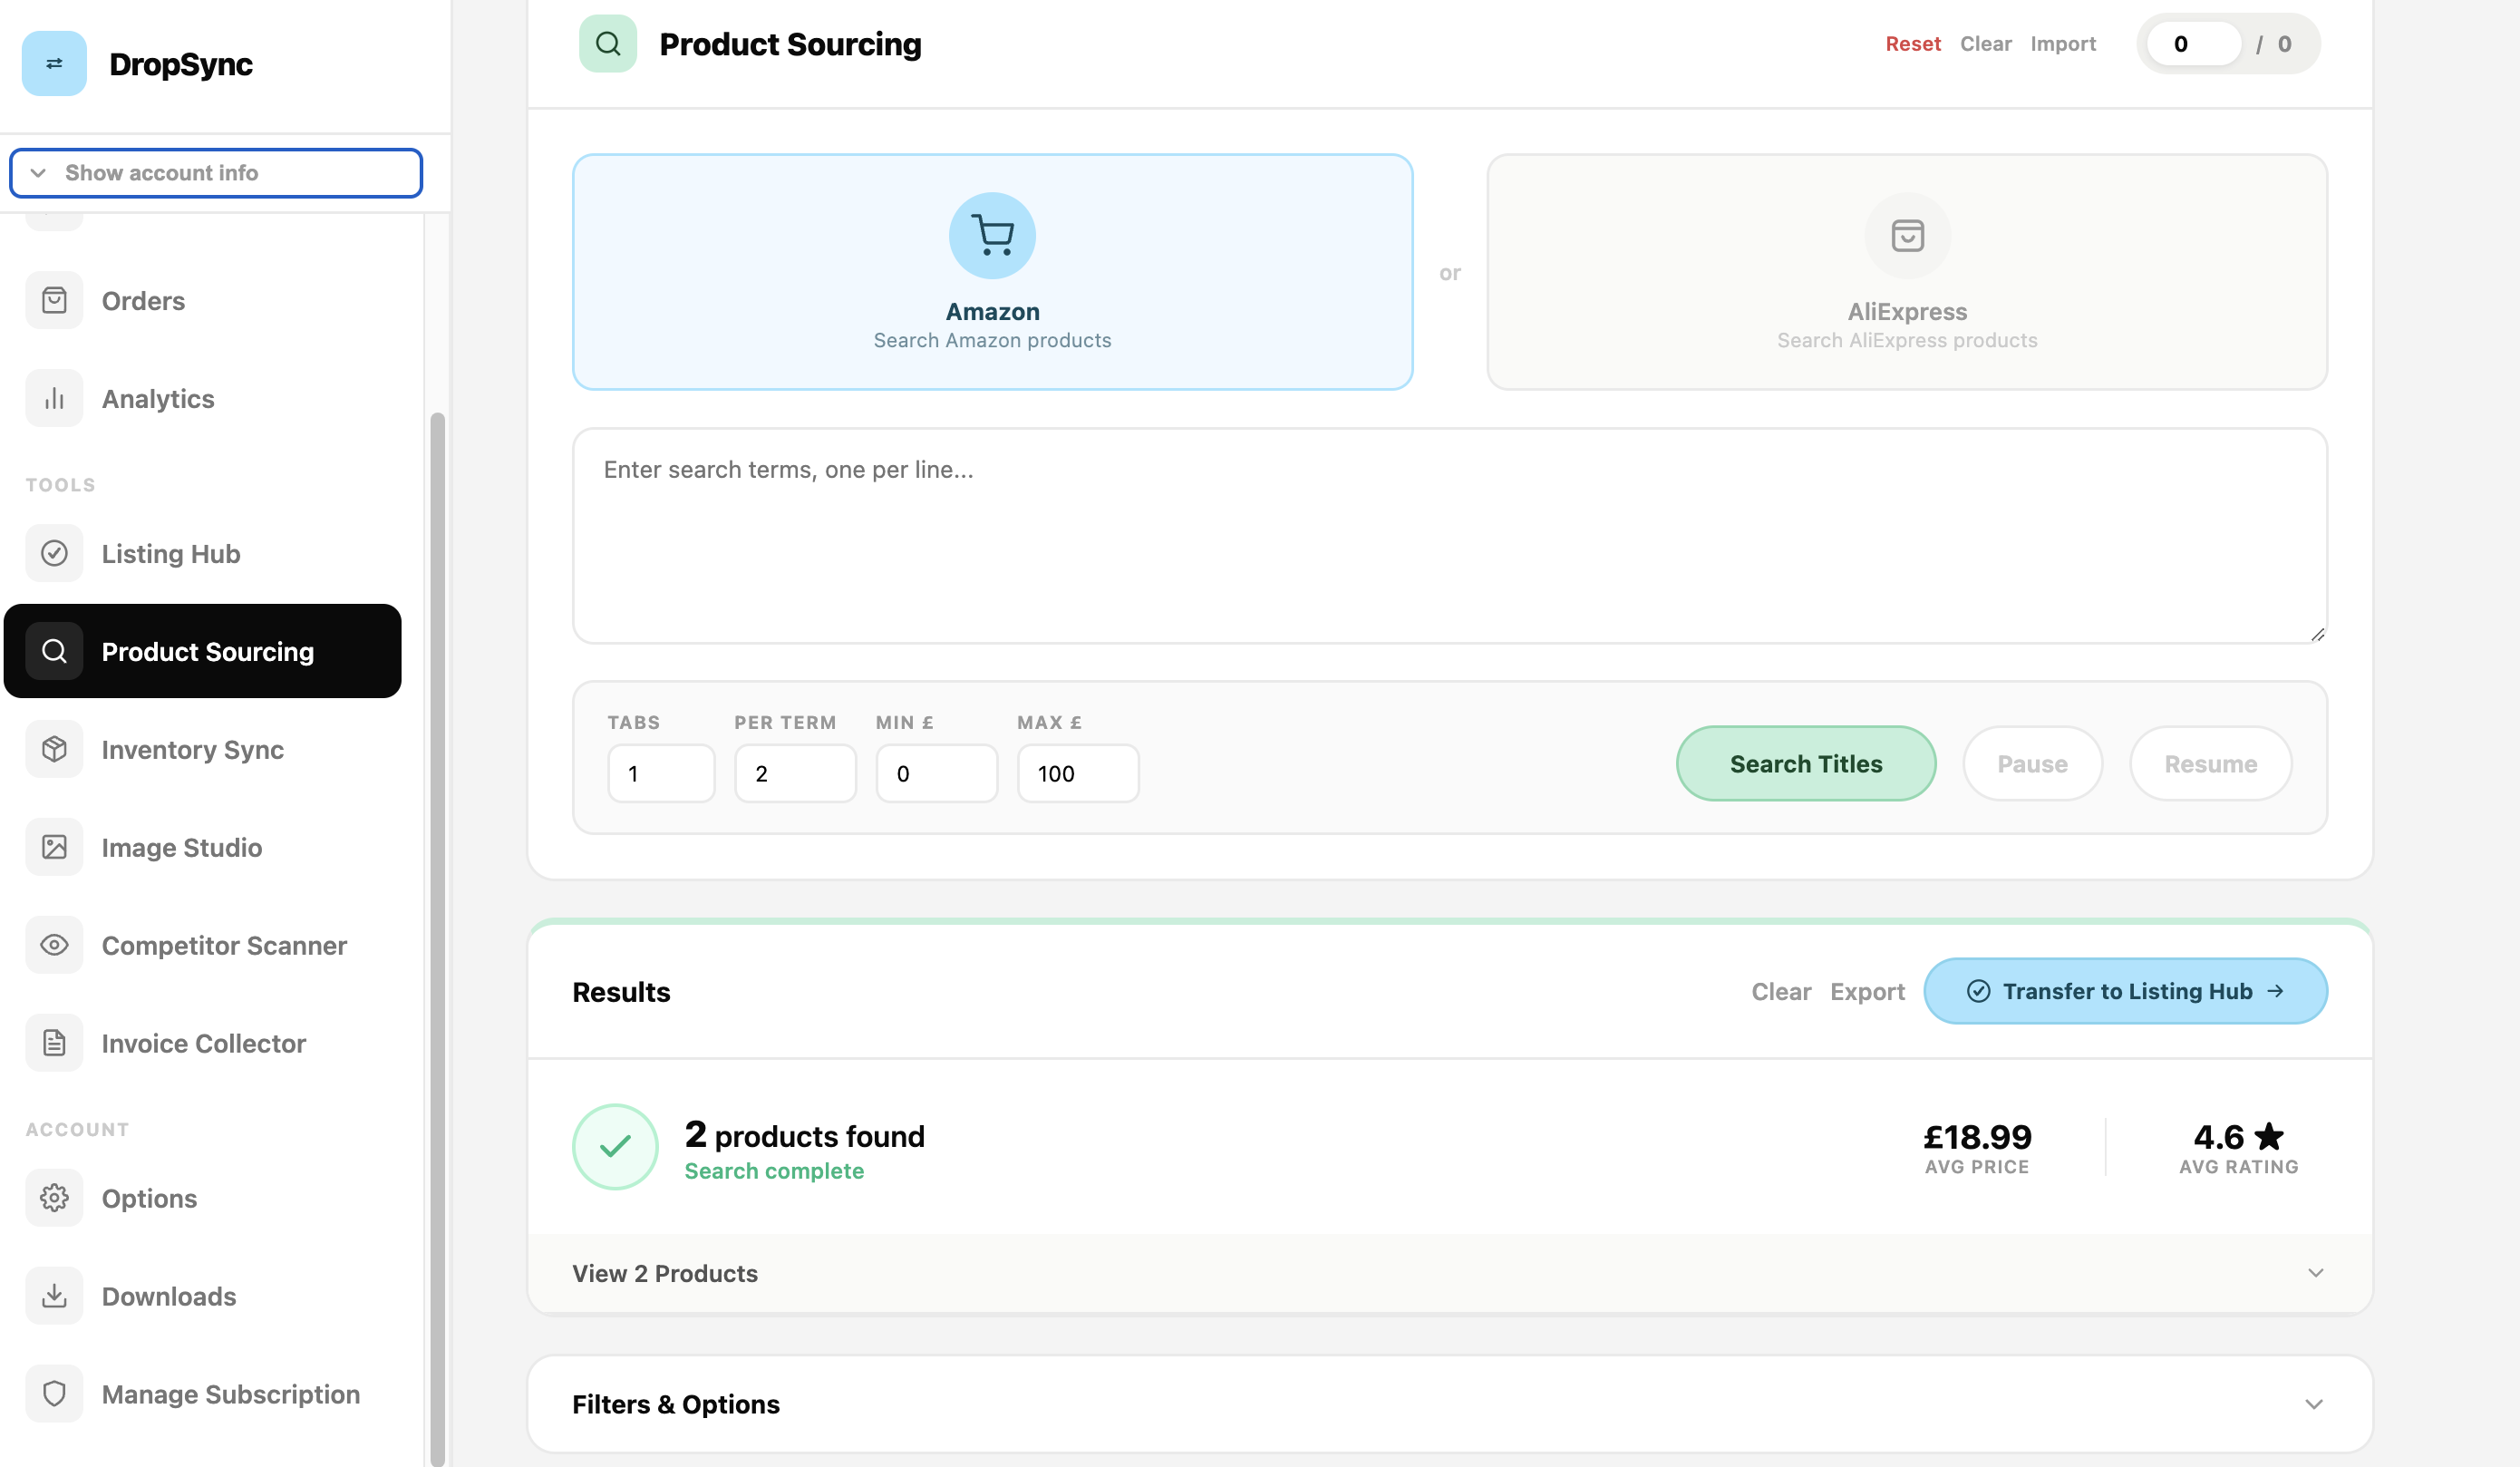Viewport: 2520px width, 1467px height.
Task: Click the Results heading
Action: 621,992
